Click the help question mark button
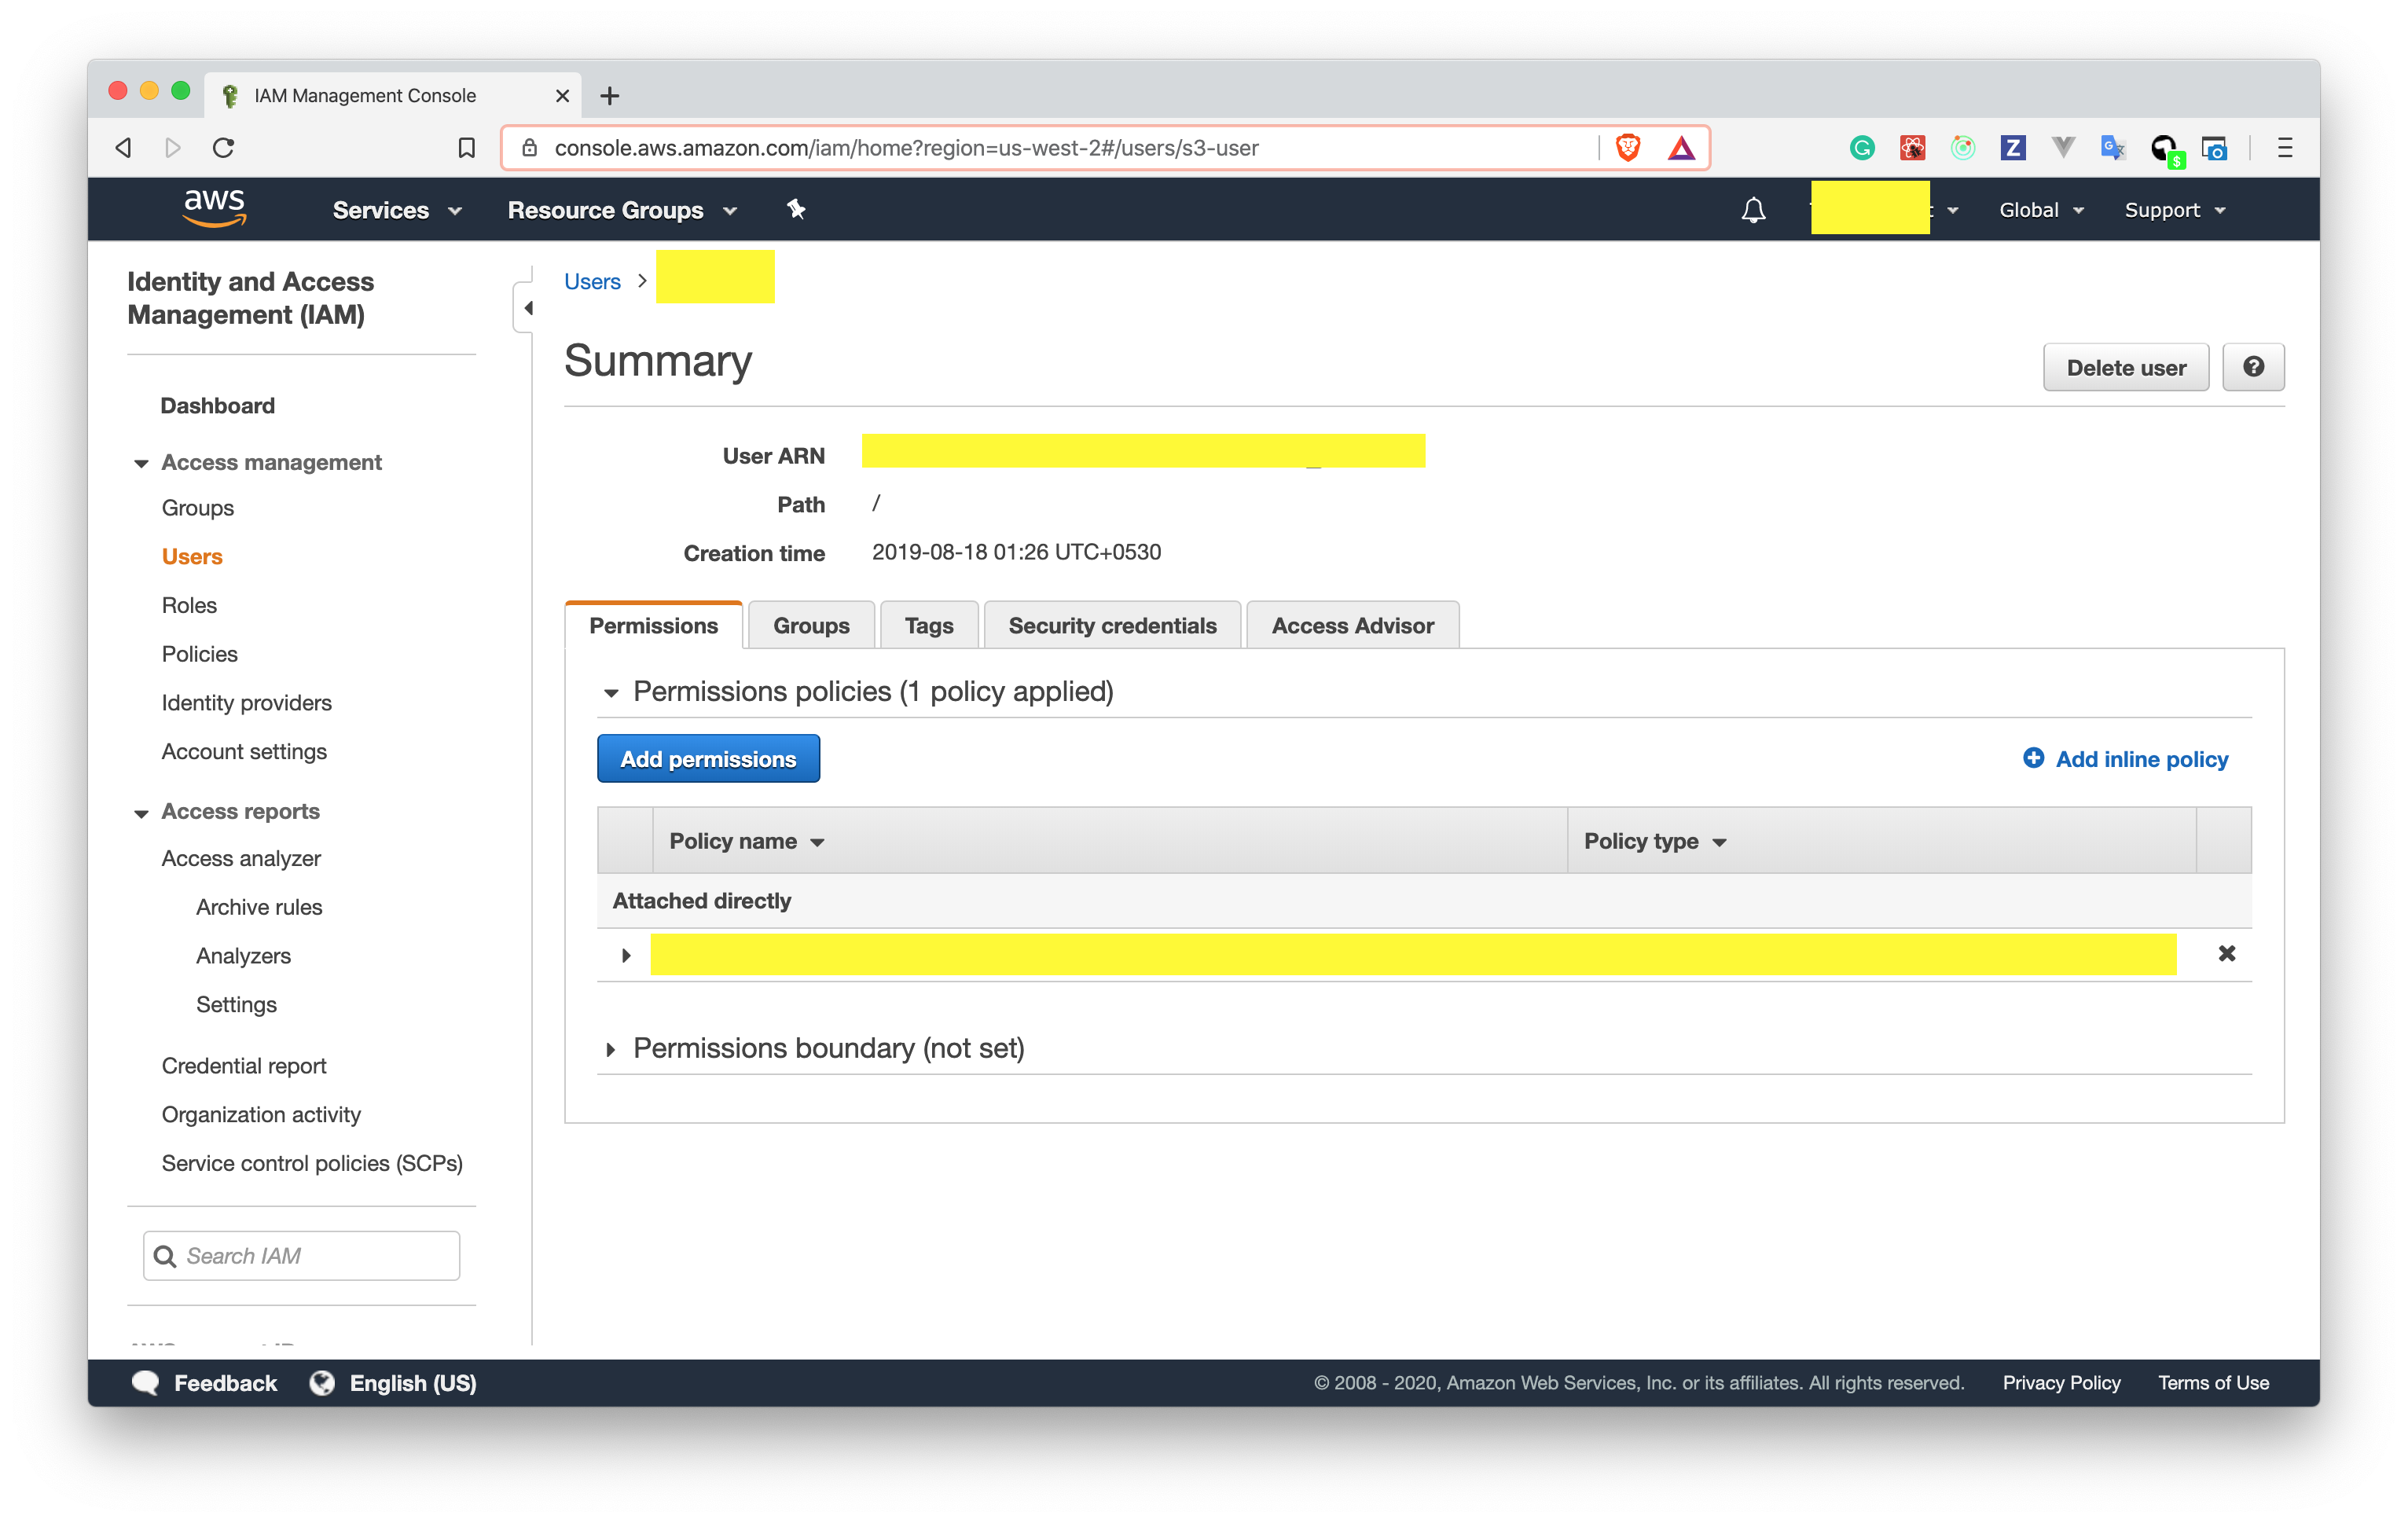Viewport: 2408px width, 1523px height. click(2253, 367)
